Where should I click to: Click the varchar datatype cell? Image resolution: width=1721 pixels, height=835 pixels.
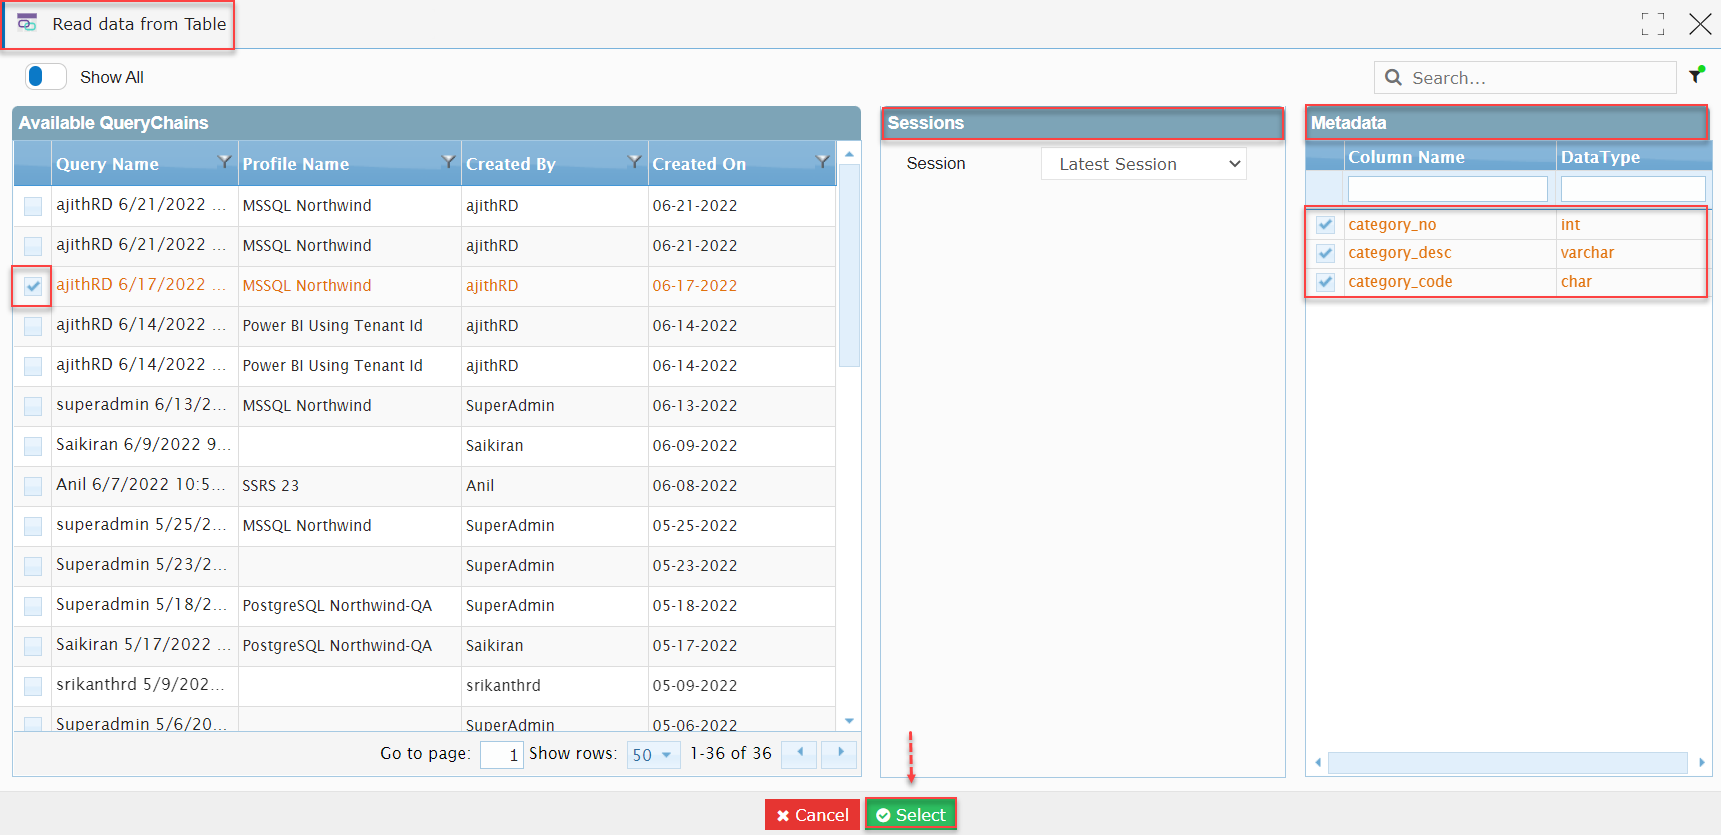click(1587, 253)
